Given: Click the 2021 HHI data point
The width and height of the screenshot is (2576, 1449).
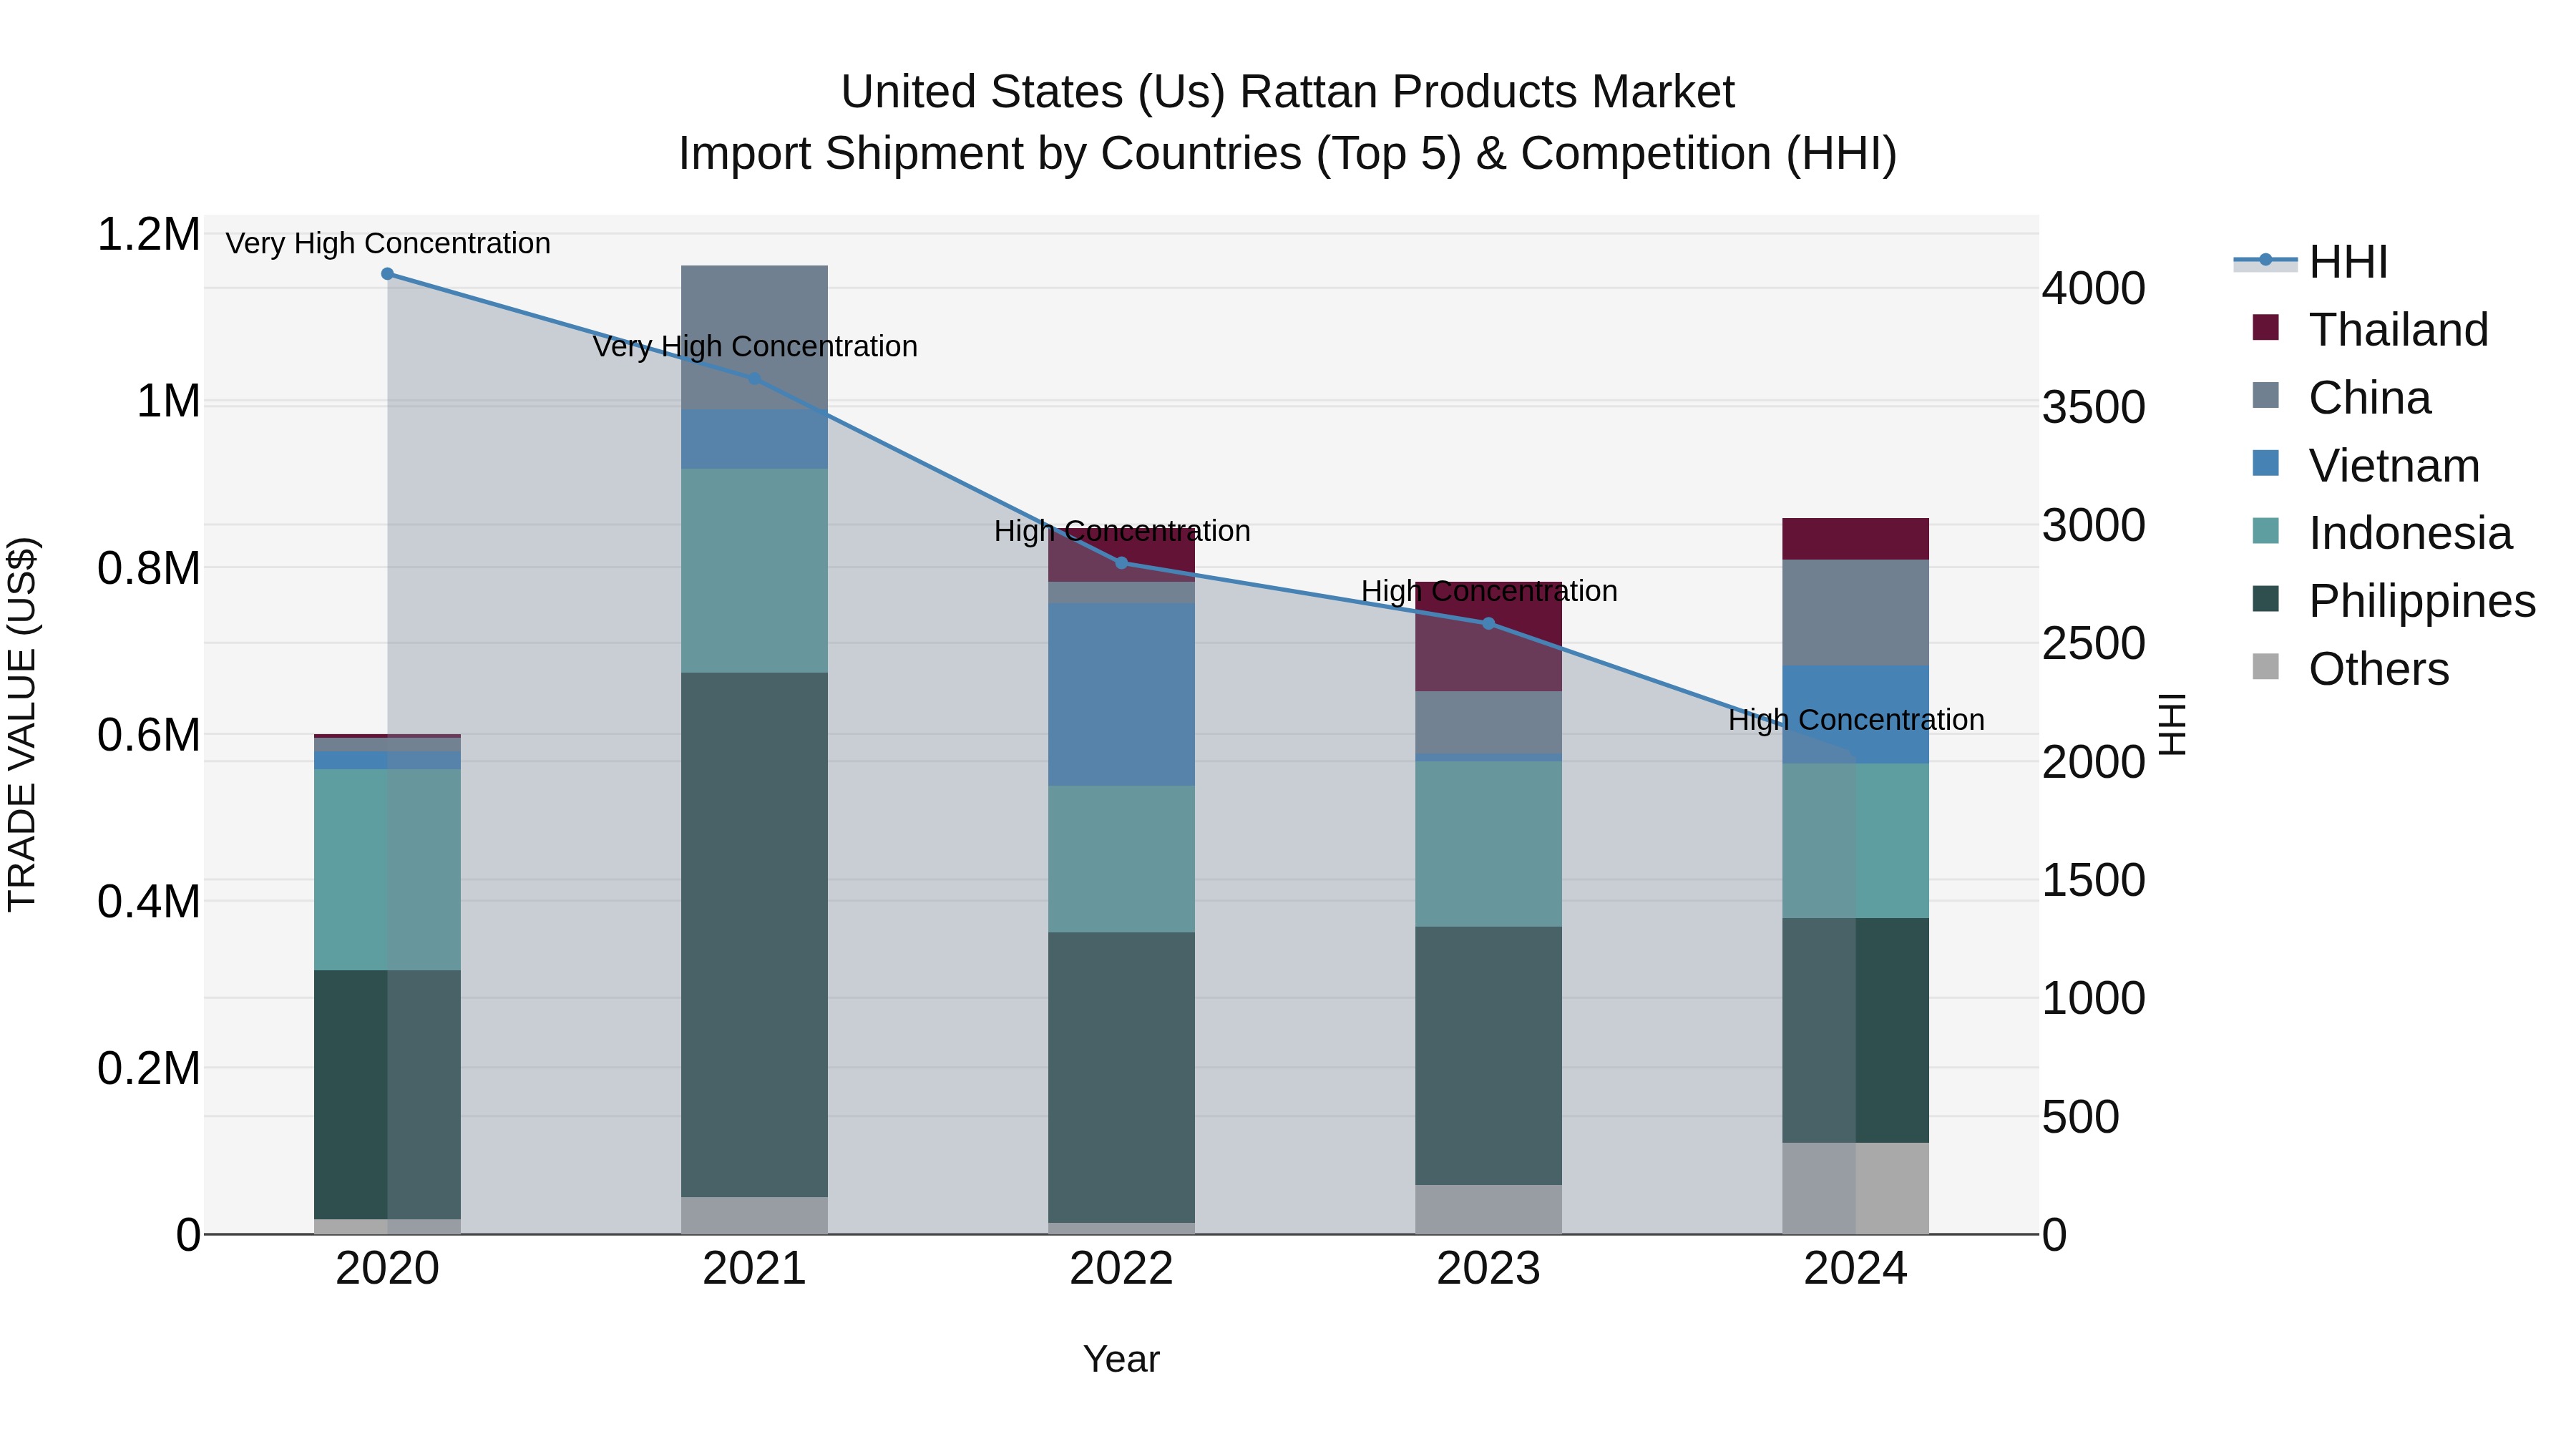Looking at the screenshot, I should [755, 379].
